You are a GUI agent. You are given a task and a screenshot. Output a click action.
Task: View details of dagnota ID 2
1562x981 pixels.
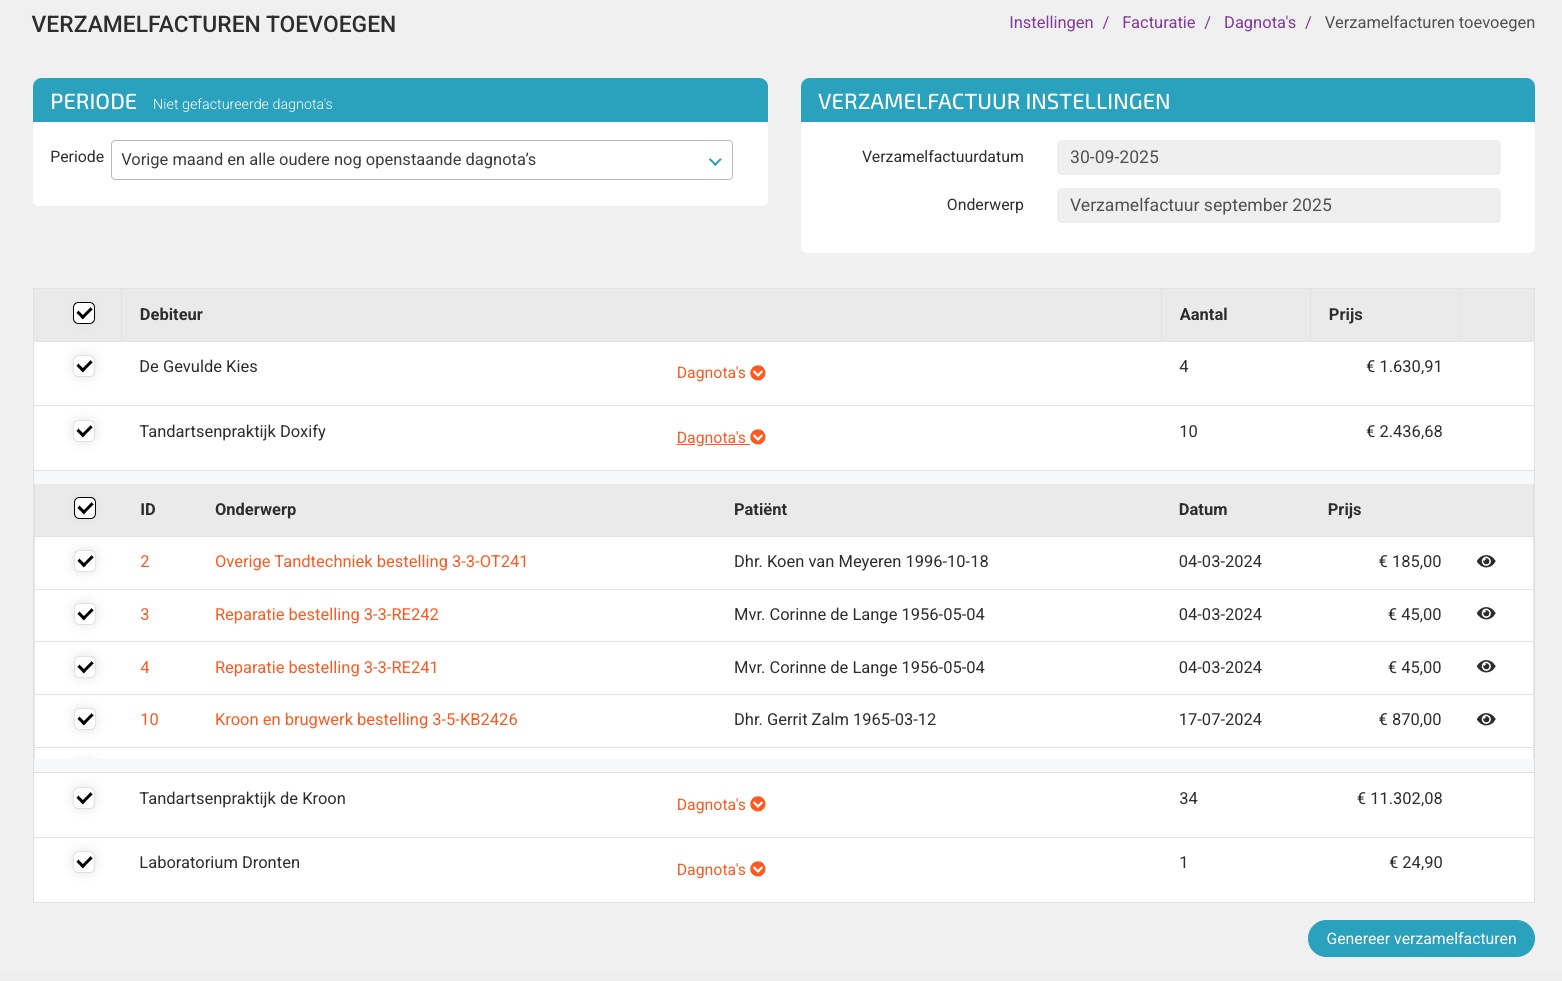pyautogui.click(x=1486, y=562)
